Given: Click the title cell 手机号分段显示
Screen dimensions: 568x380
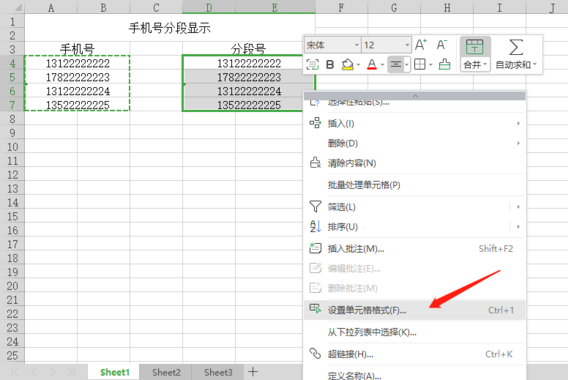Looking at the screenshot, I should [x=170, y=28].
